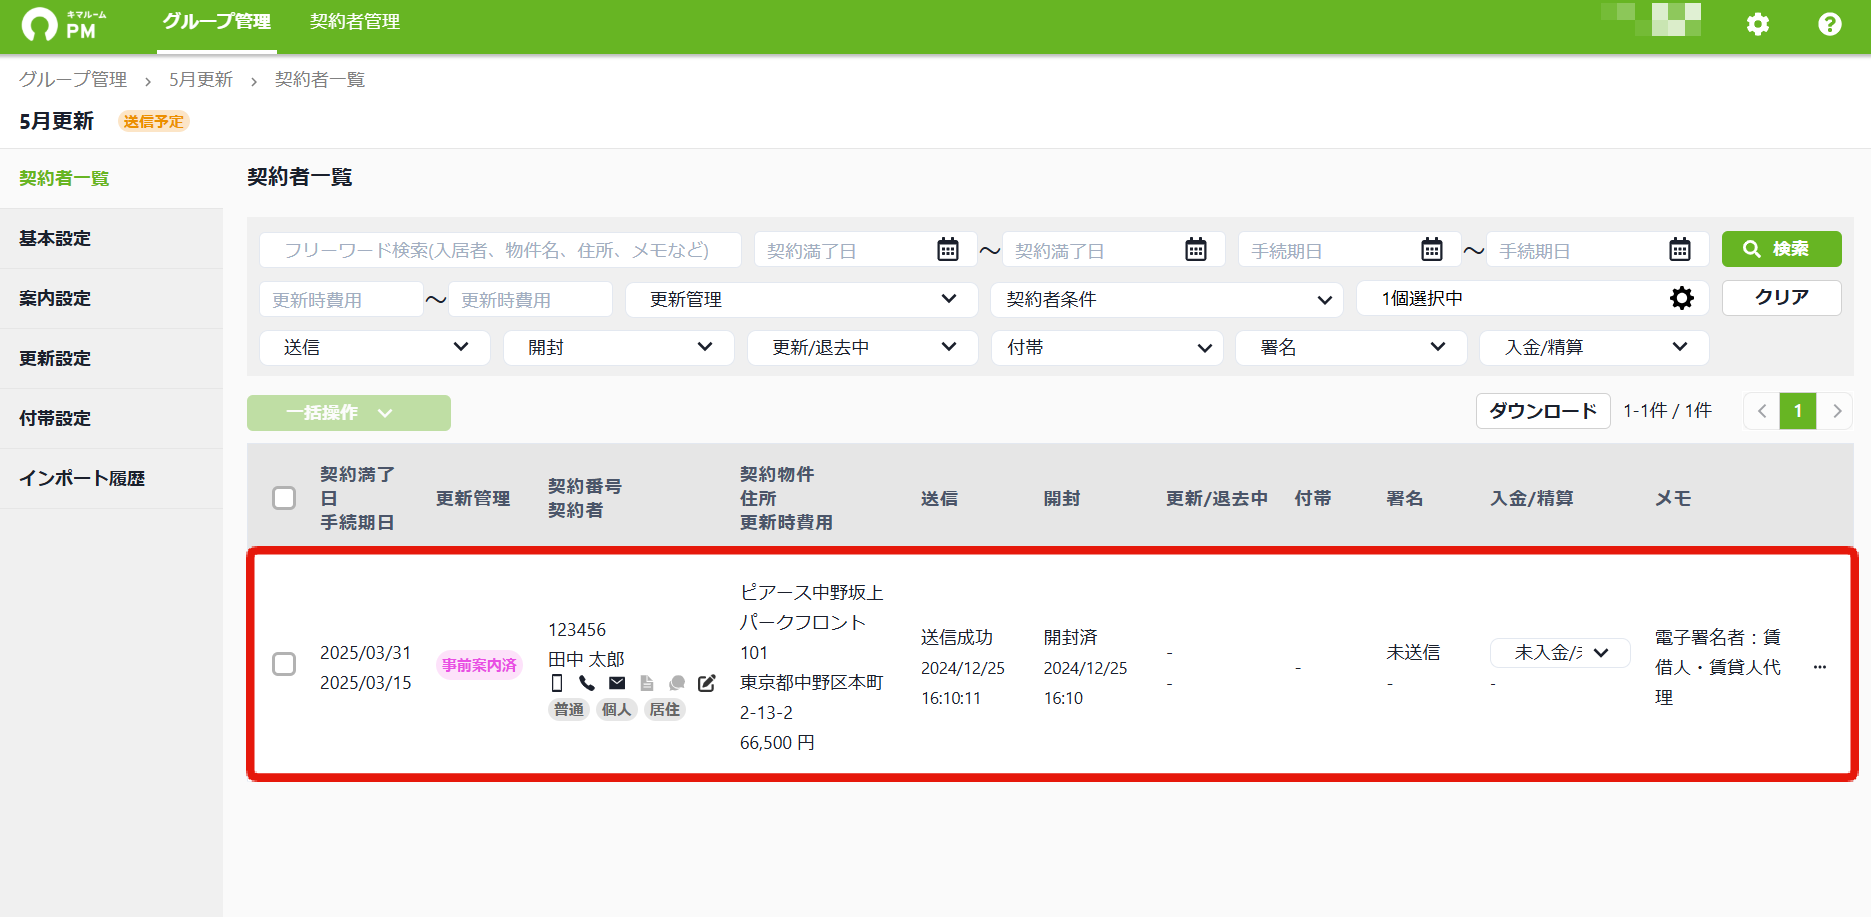The image size is (1871, 917).
Task: Click the second 更新時費用 input field
Action: pyautogui.click(x=530, y=299)
